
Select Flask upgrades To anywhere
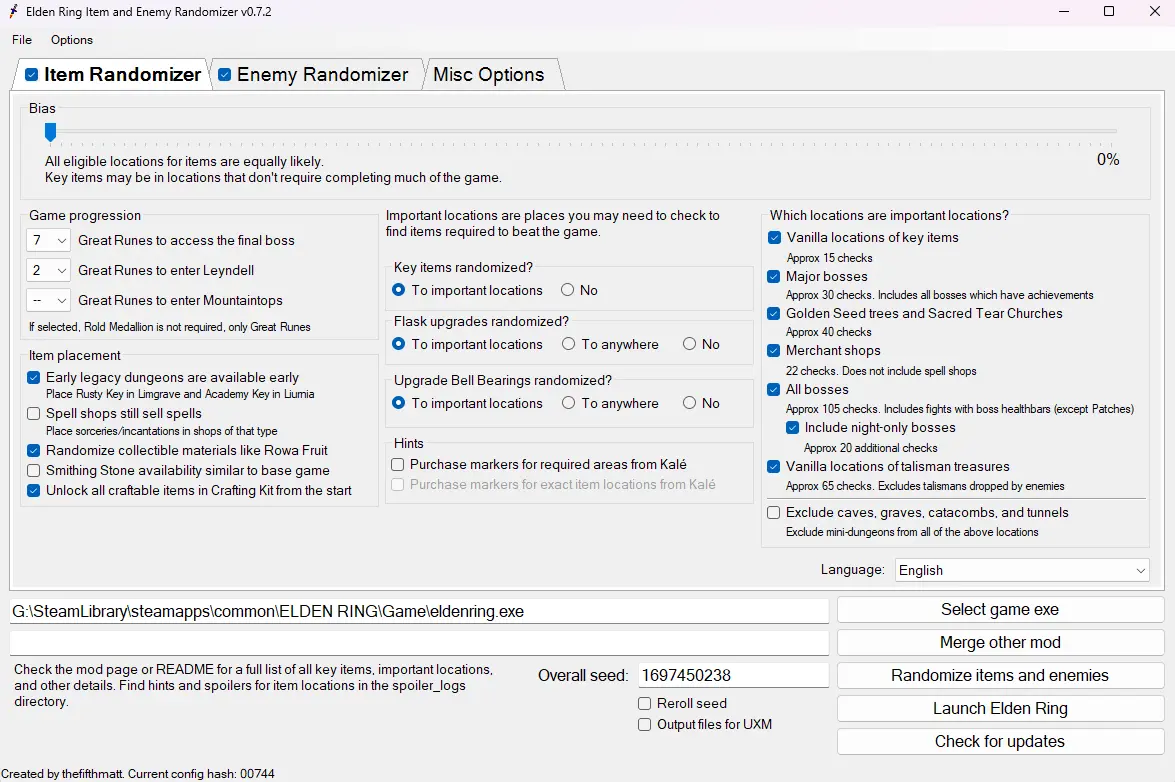tap(569, 344)
